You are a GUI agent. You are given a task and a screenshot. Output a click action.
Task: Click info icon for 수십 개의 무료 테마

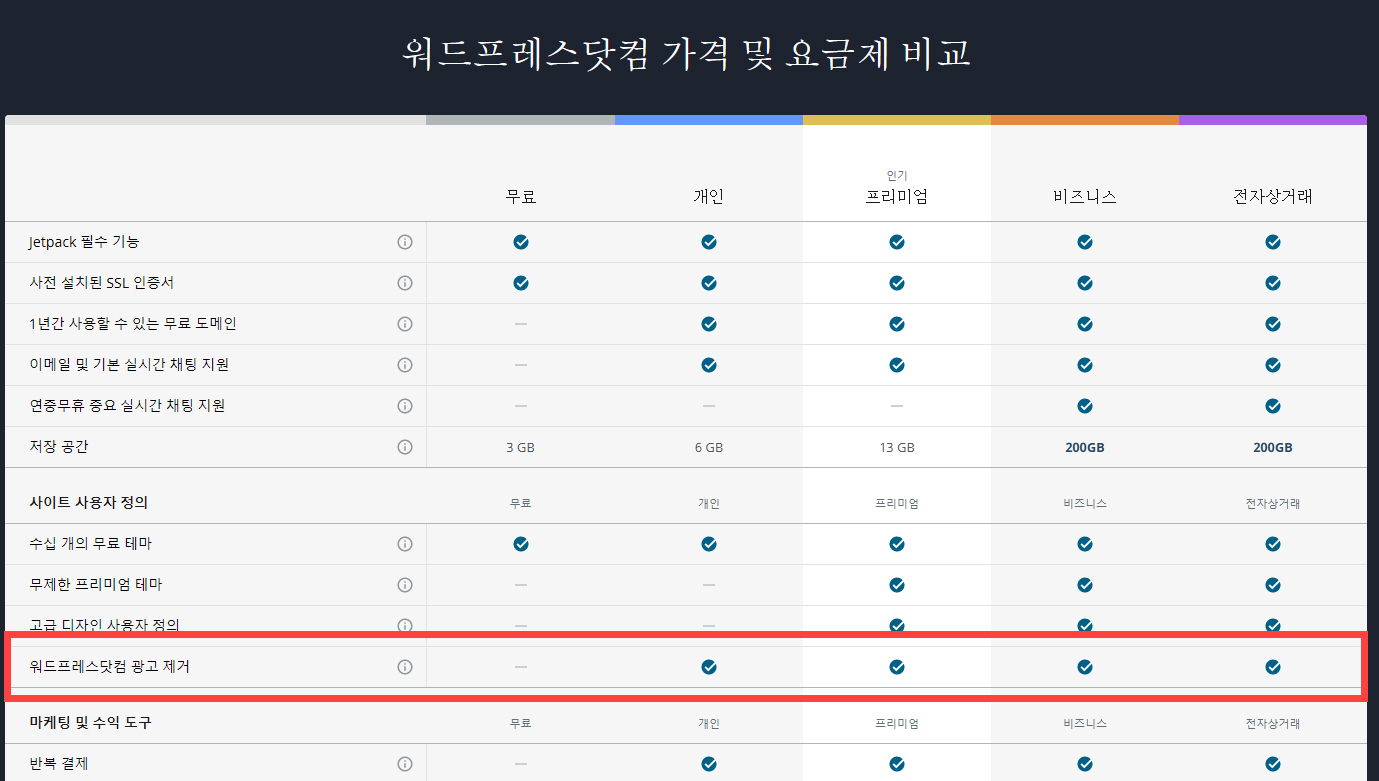coord(405,544)
